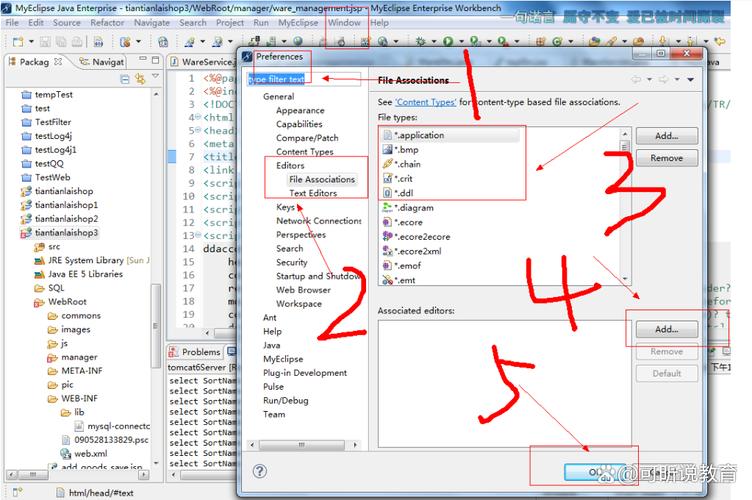Open the MyEclipse menu

click(298, 23)
